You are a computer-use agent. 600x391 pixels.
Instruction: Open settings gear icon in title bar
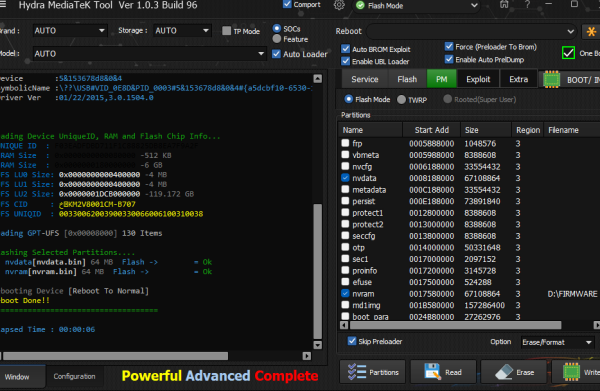pos(339,5)
